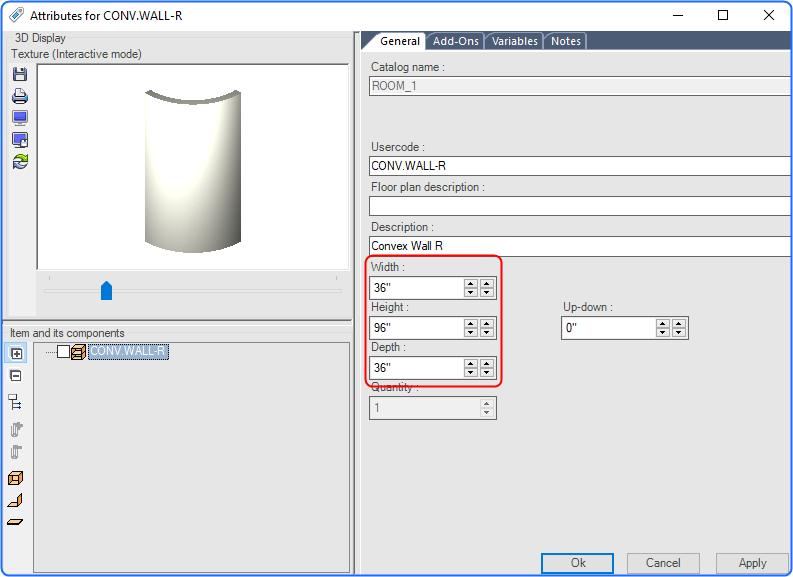Select CONV.WALL-R in the component tree
The image size is (793, 577).
(127, 352)
